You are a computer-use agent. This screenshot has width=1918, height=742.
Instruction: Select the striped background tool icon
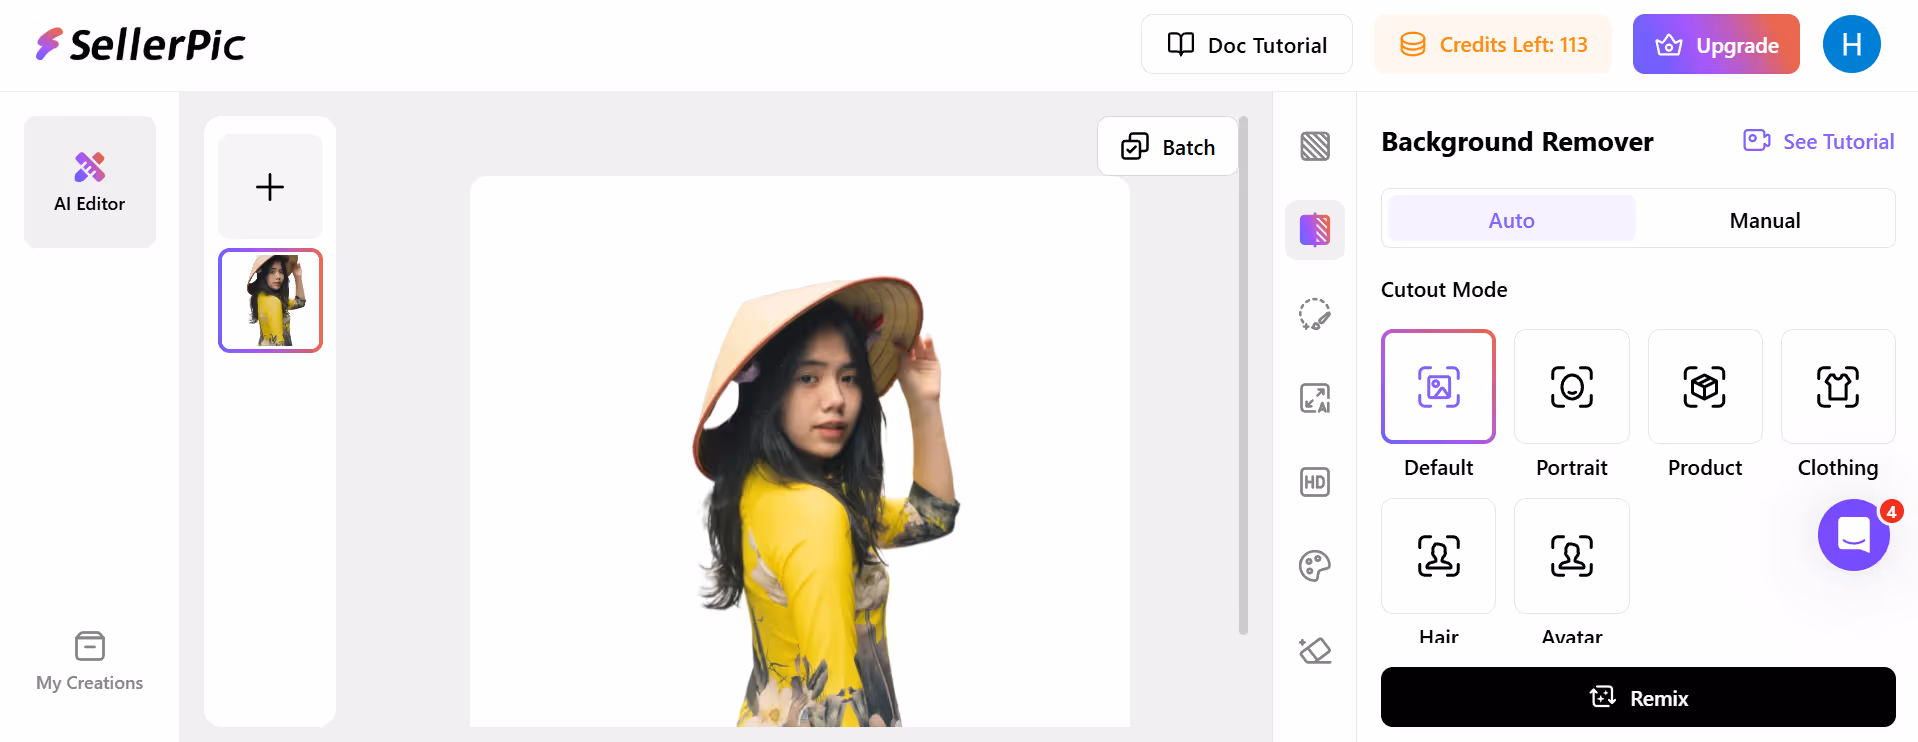(1314, 147)
